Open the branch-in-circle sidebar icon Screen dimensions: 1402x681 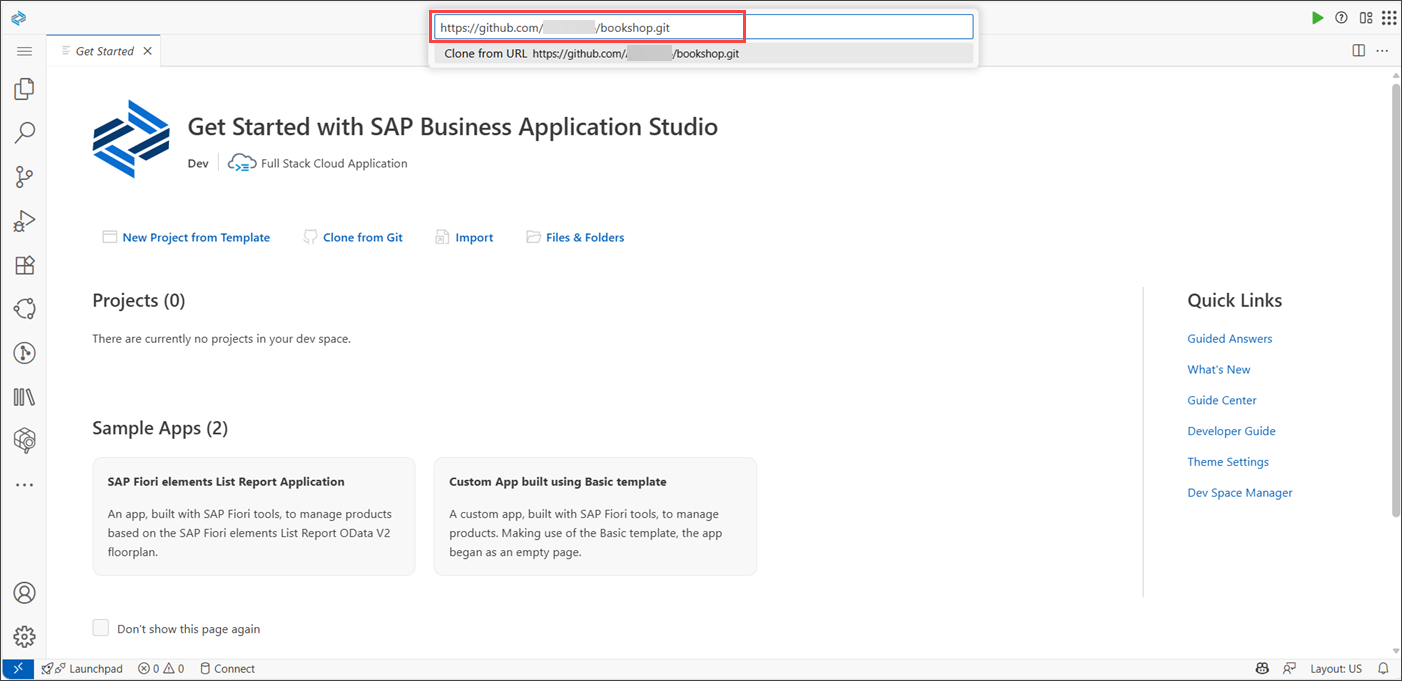[x=24, y=353]
